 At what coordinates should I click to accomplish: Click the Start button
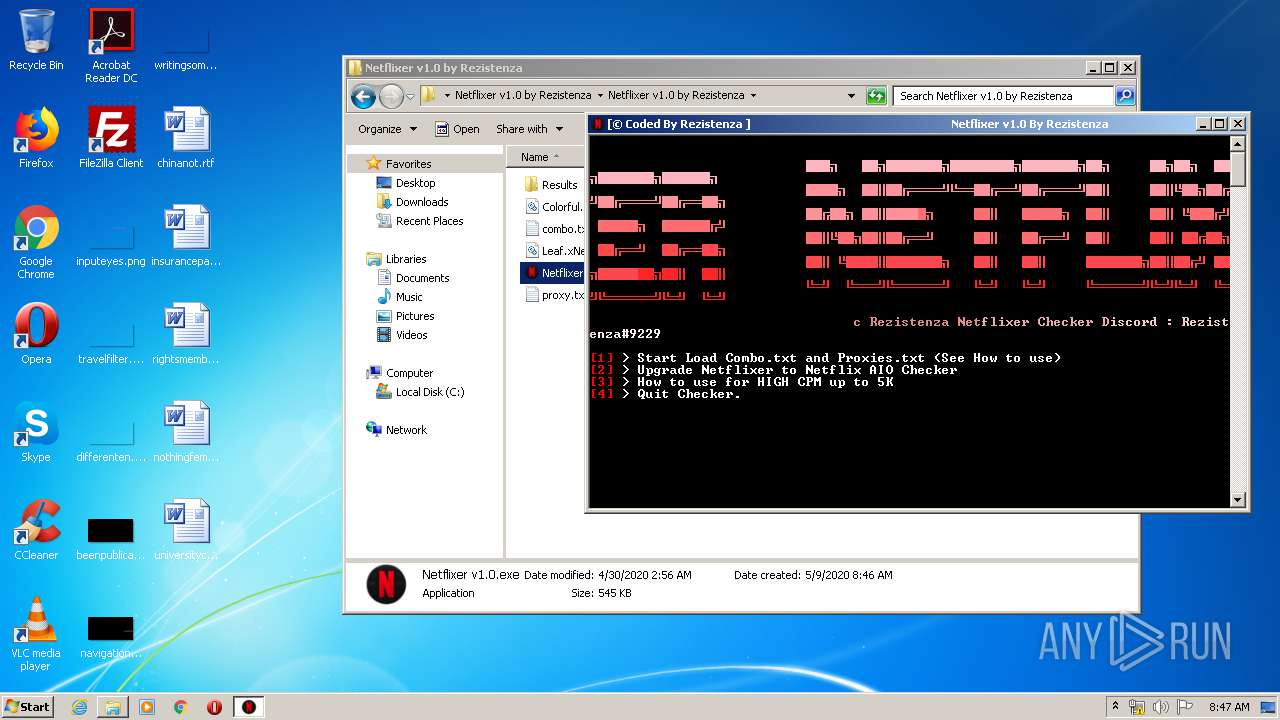pos(27,707)
